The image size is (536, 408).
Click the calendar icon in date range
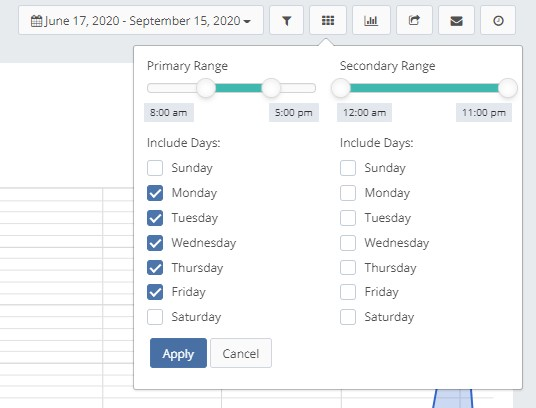[x=36, y=21]
